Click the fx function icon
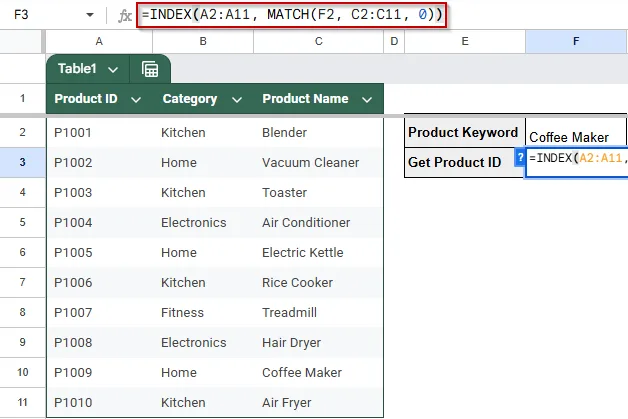The image size is (628, 419). pyautogui.click(x=125, y=16)
